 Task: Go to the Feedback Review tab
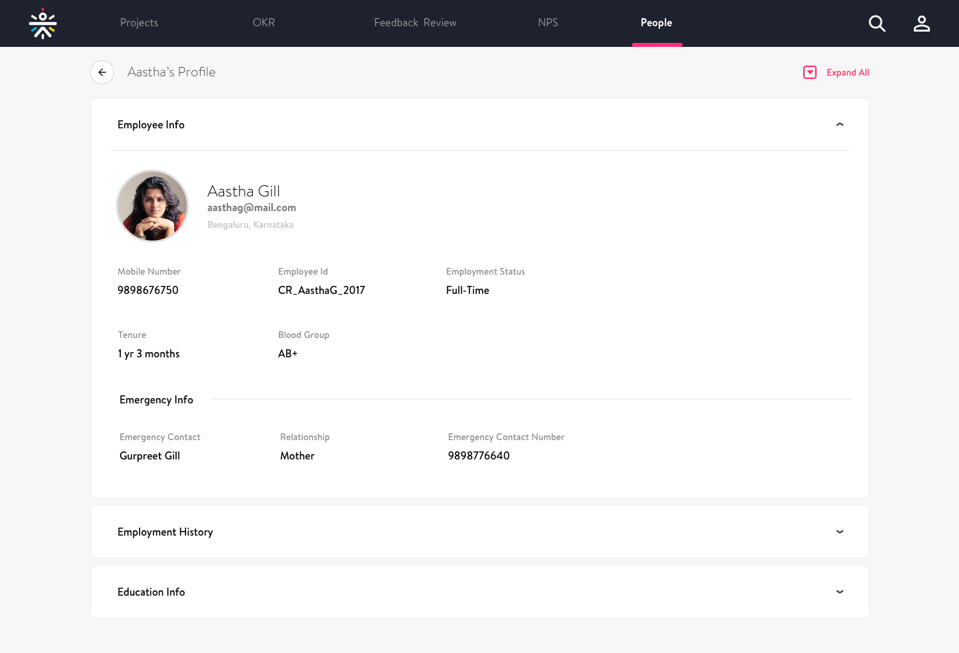415,23
